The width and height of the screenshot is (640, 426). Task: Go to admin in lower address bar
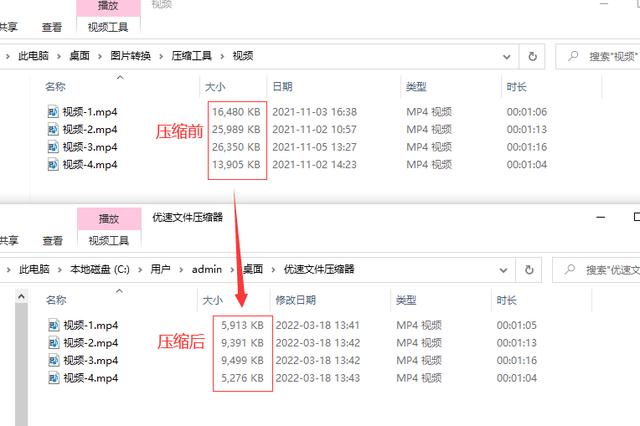pos(207,269)
